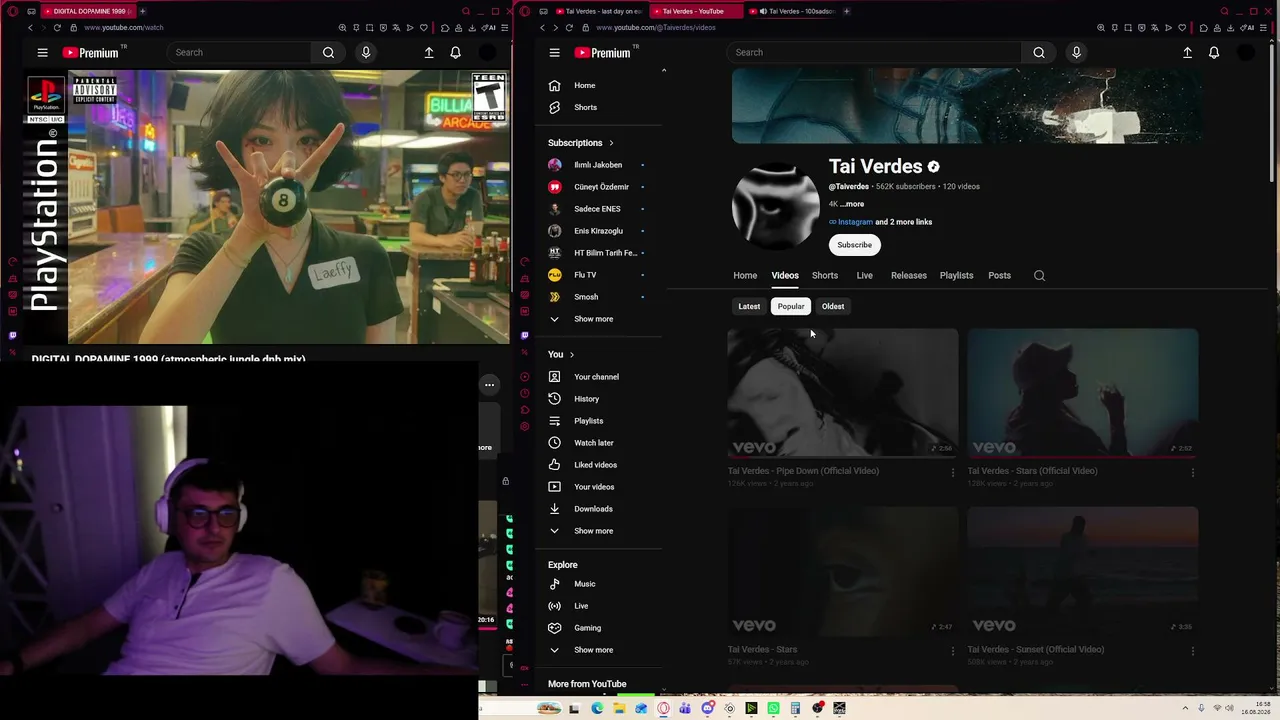Open File Explorer from the taskbar
1280x720 pixels.
click(619, 709)
